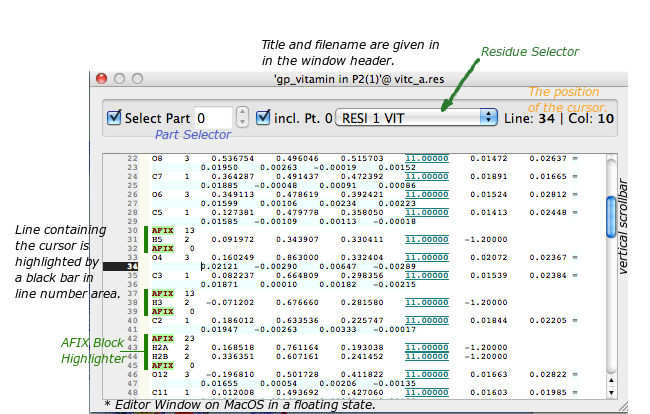
Task: Click the 11.00000 value in H2B row
Action: click(x=427, y=356)
